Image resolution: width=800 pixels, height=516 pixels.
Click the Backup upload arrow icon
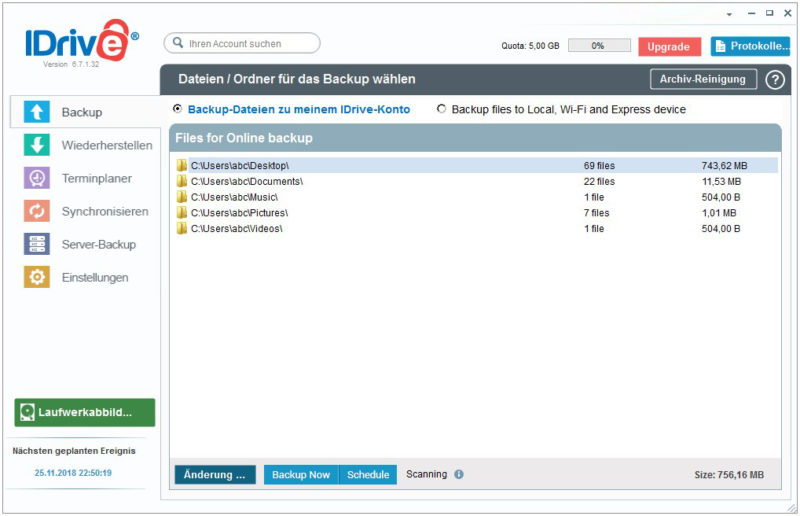pyautogui.click(x=37, y=112)
